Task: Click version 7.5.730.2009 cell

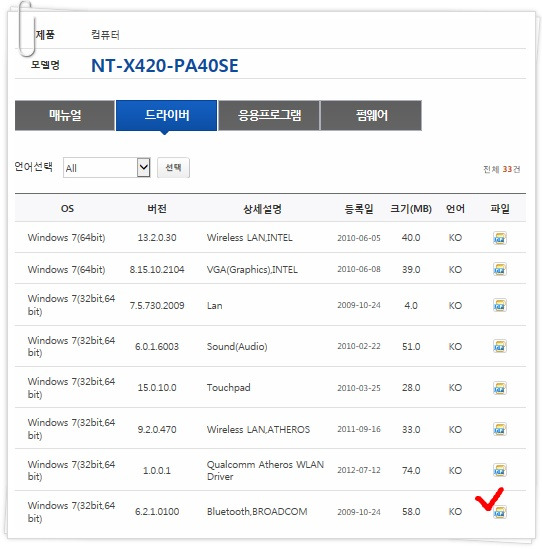Action: [157, 305]
